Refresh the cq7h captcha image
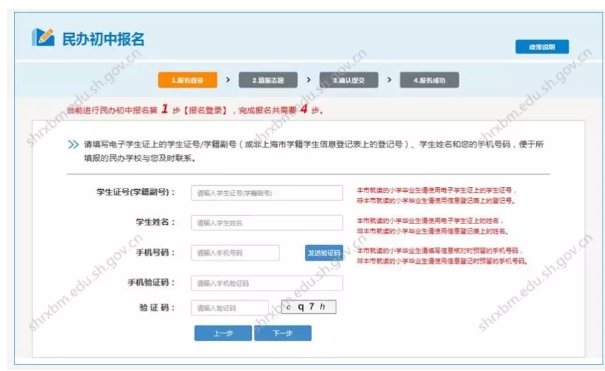This screenshot has width=605, height=371. point(309,307)
